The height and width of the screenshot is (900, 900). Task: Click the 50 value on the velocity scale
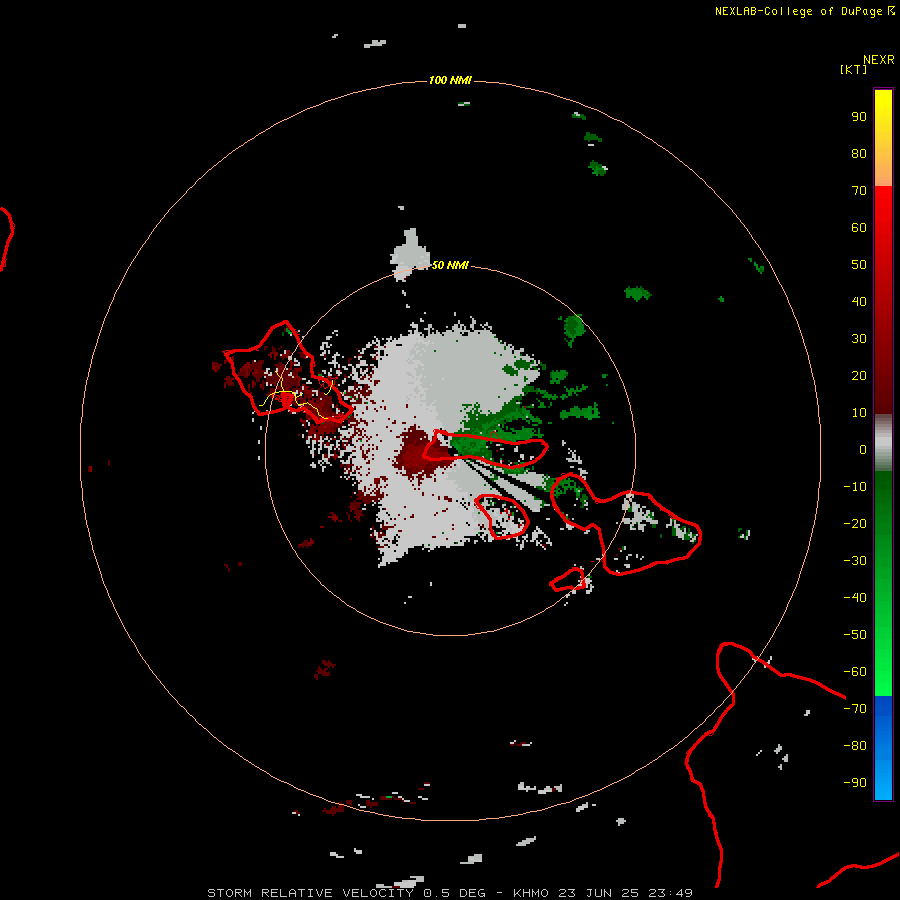click(x=859, y=265)
